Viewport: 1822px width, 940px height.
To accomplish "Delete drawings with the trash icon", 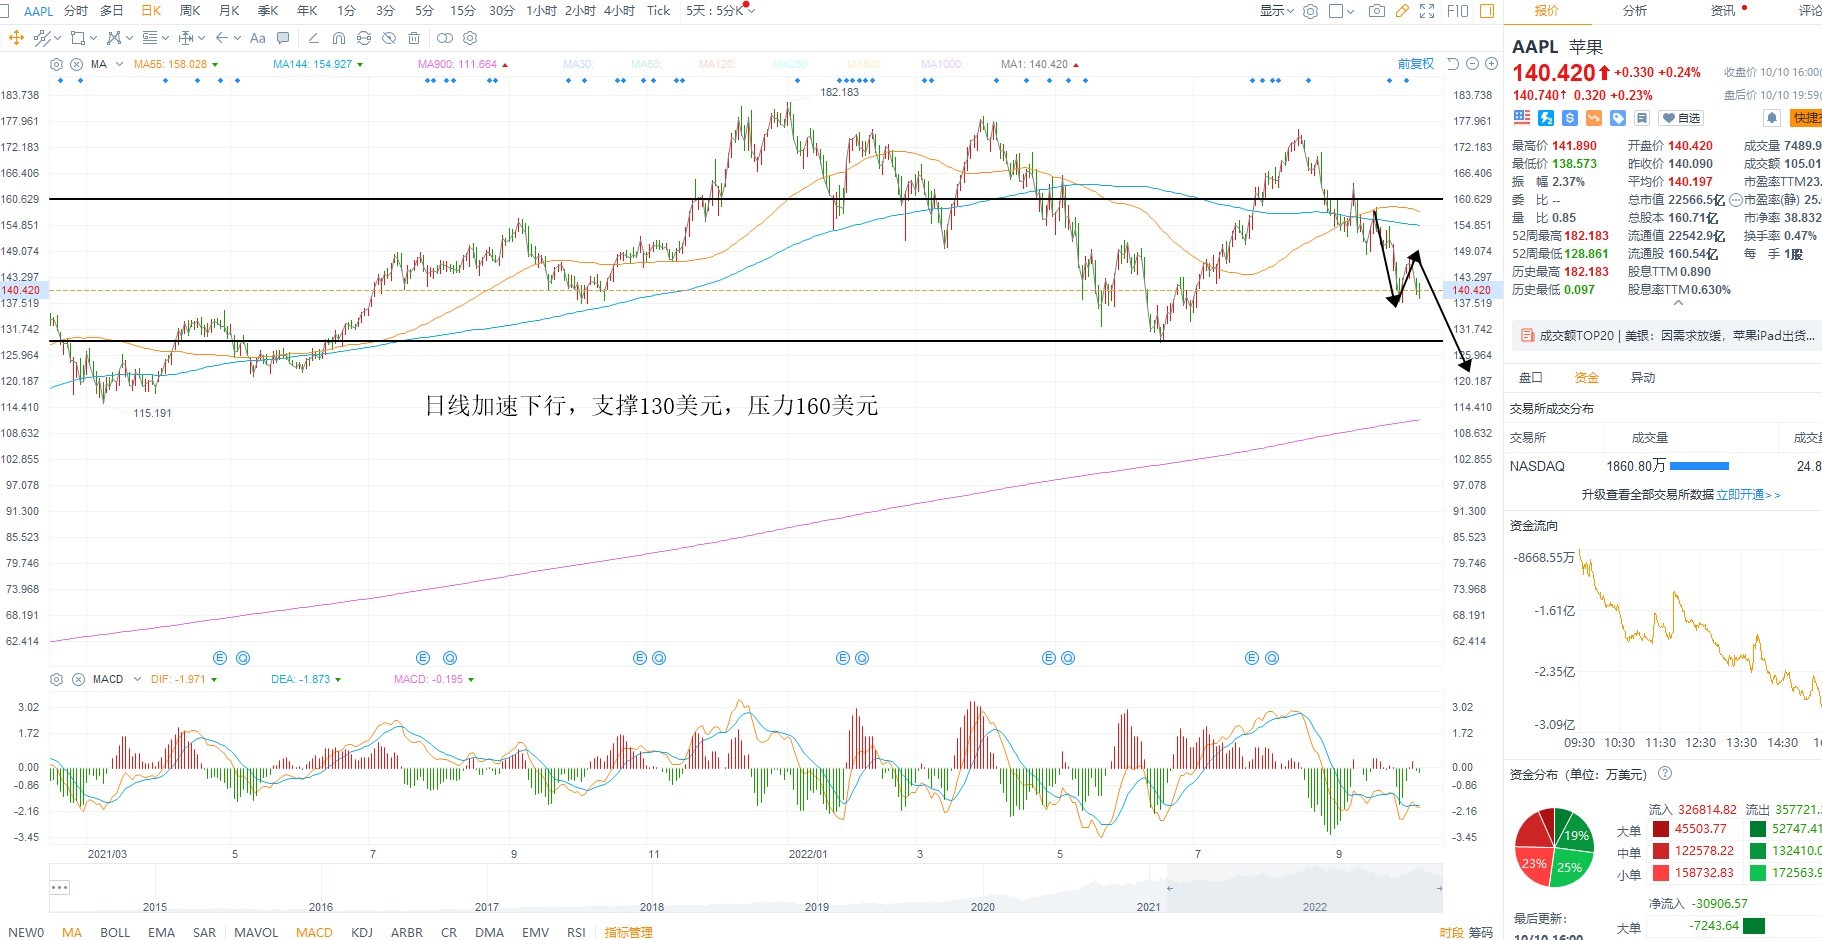I will pos(414,38).
